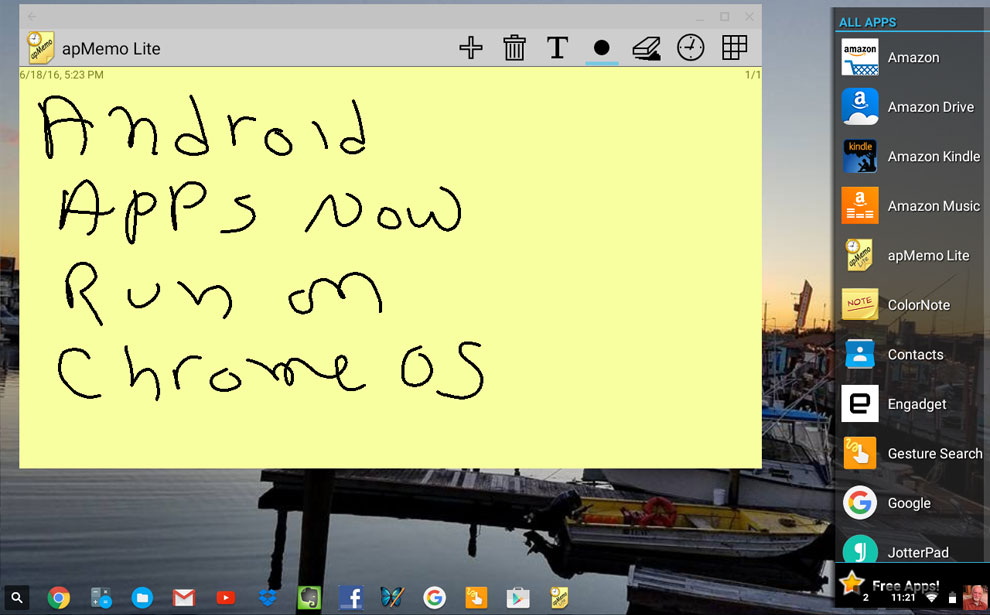Open the butterfly app in the shelf

(392, 597)
